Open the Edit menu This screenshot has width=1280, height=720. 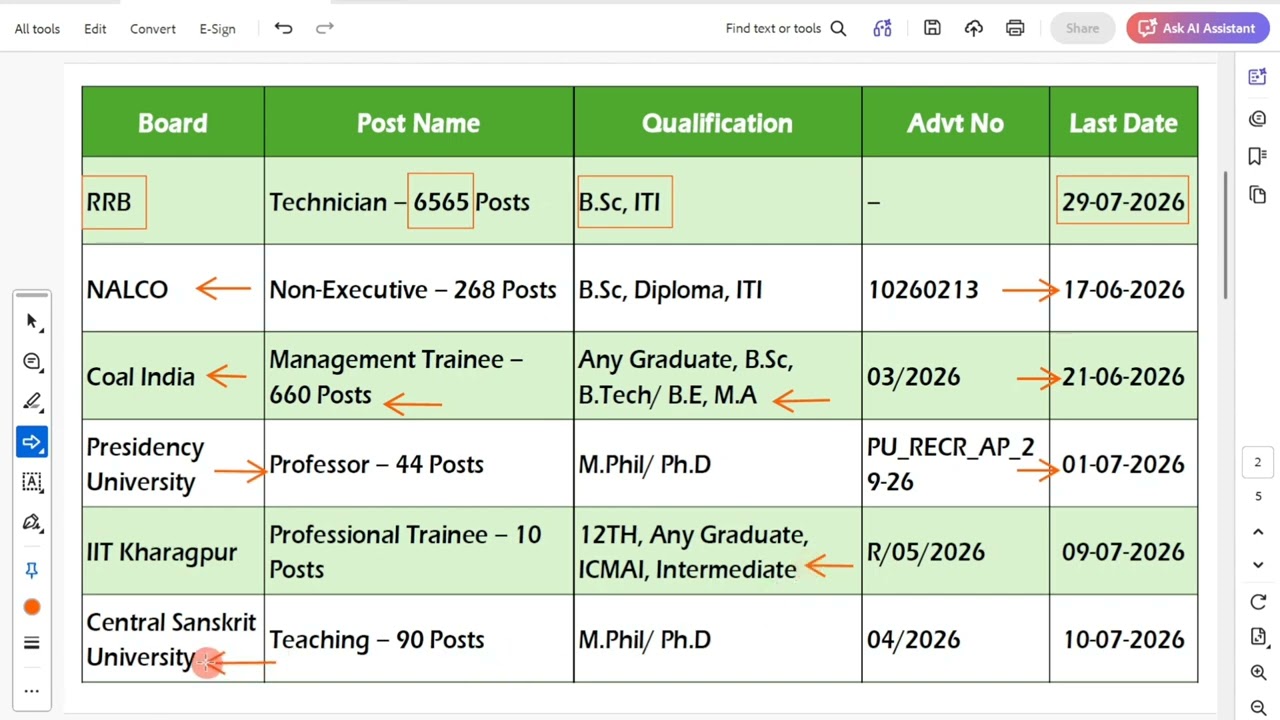95,29
